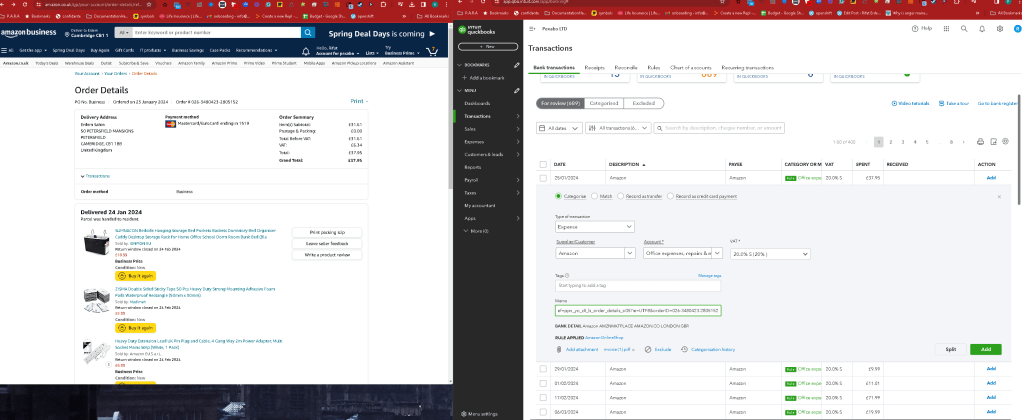Viewport: 1022px width, 420px height.
Task: Open QuickBooks notifications bell
Action: [x=982, y=29]
